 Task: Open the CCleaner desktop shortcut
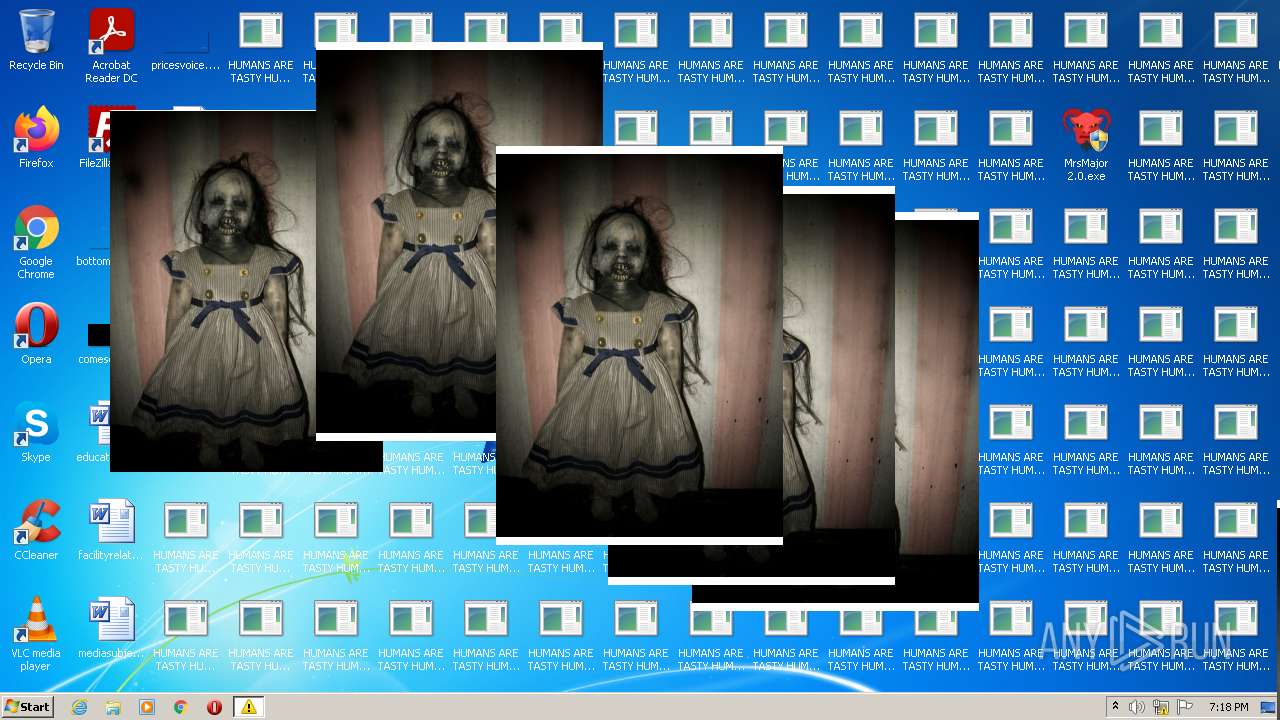point(36,530)
